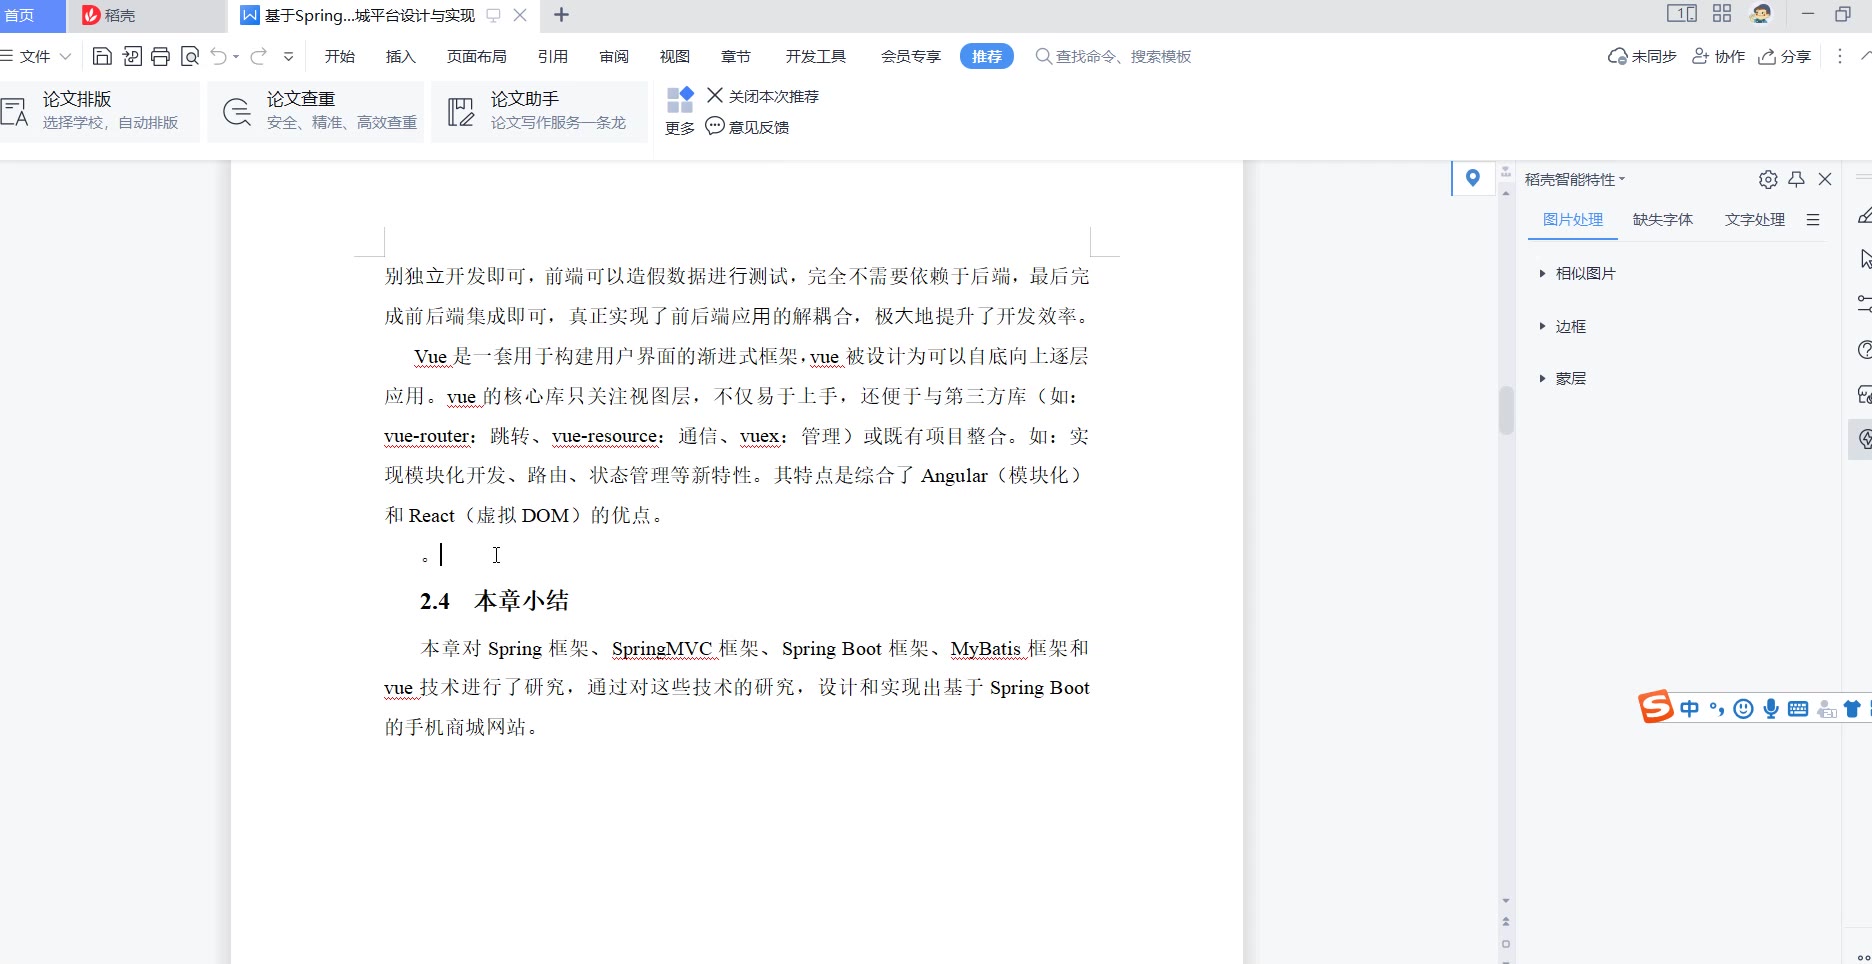Open the 文件 menu dropdown

coord(36,56)
